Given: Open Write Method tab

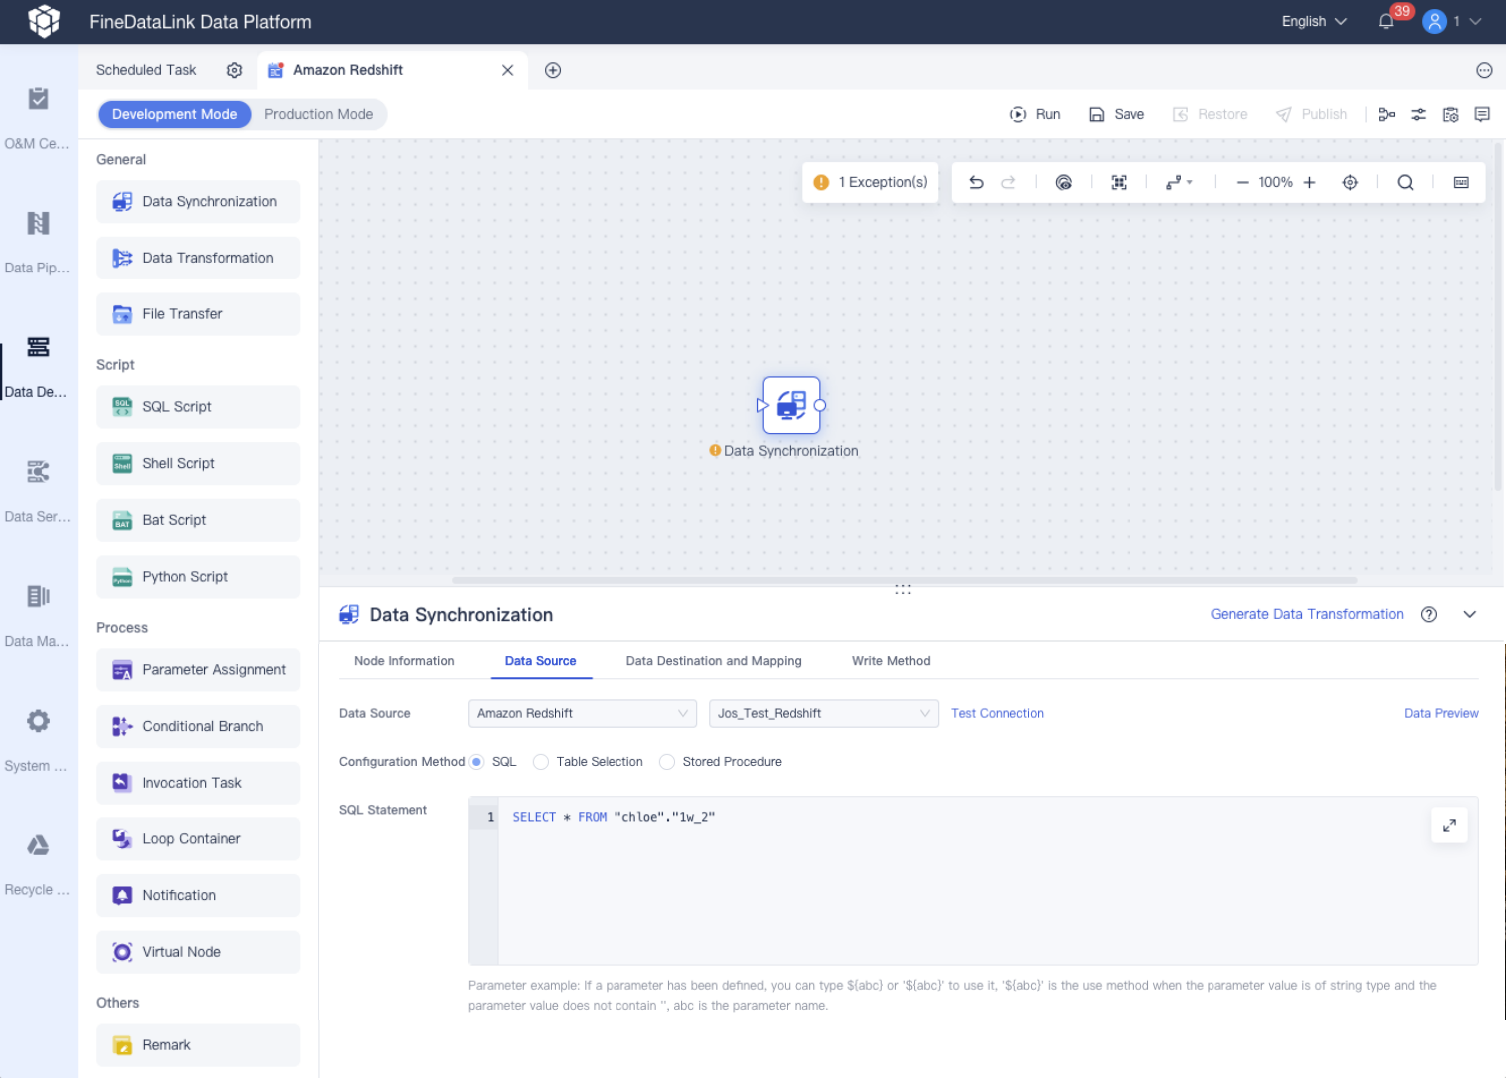Looking at the screenshot, I should 891,661.
